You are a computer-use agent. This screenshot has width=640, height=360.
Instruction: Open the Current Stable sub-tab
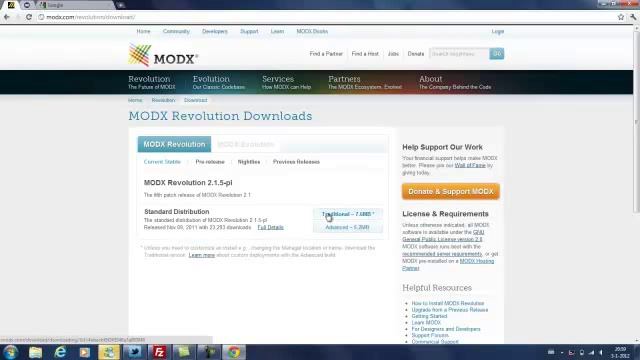(162, 162)
